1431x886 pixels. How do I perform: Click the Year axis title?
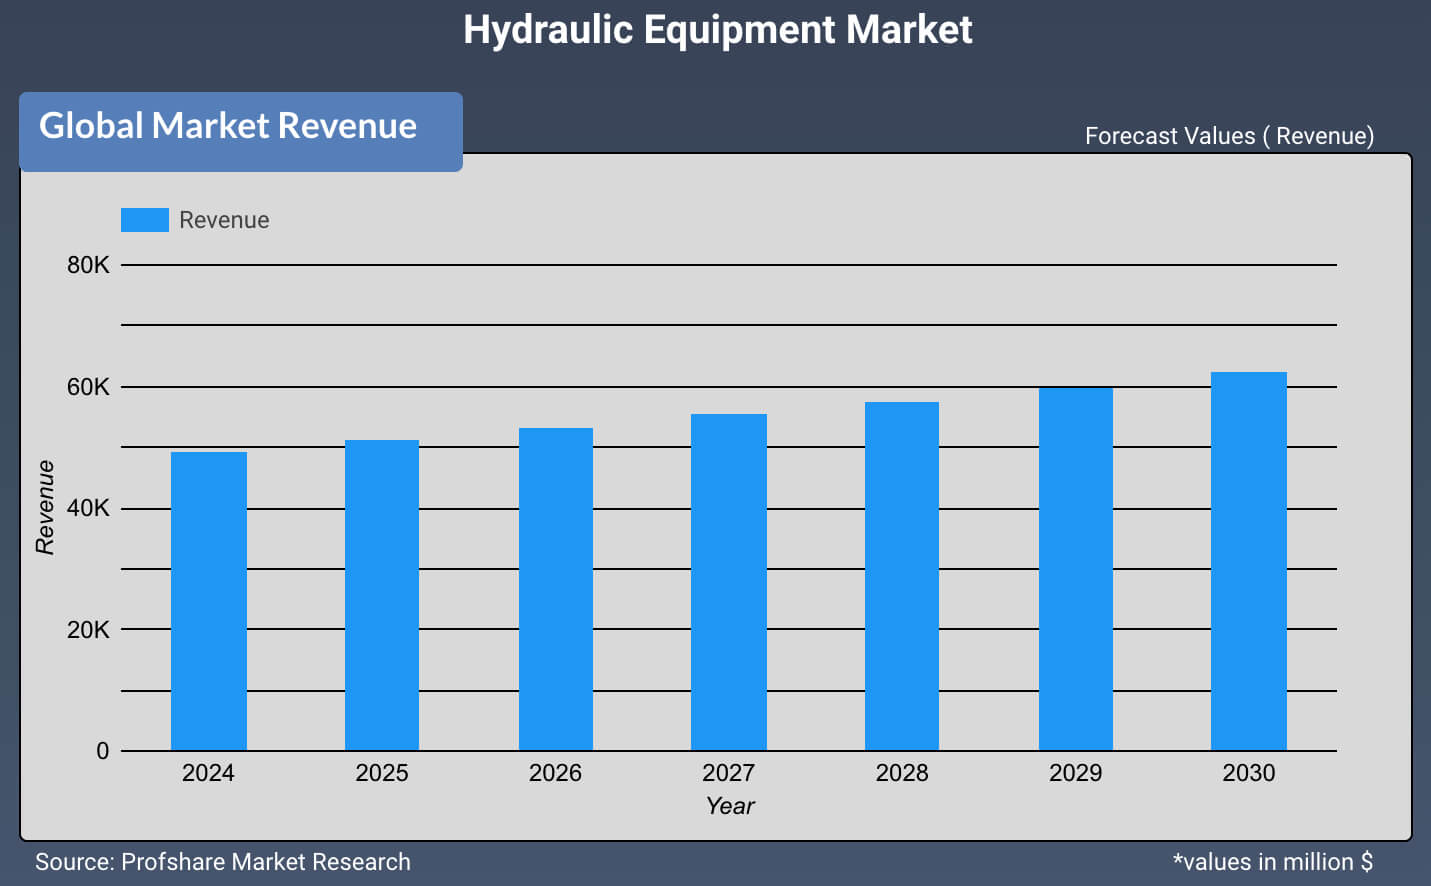click(x=730, y=806)
